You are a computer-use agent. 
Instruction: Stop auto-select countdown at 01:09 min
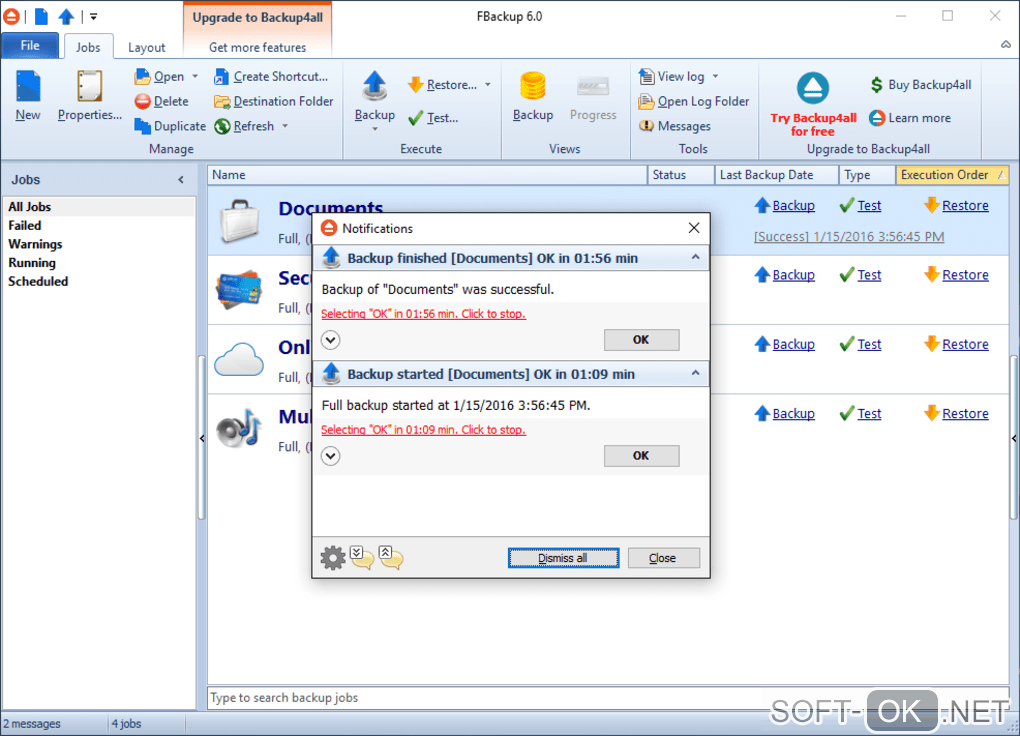[x=423, y=429]
